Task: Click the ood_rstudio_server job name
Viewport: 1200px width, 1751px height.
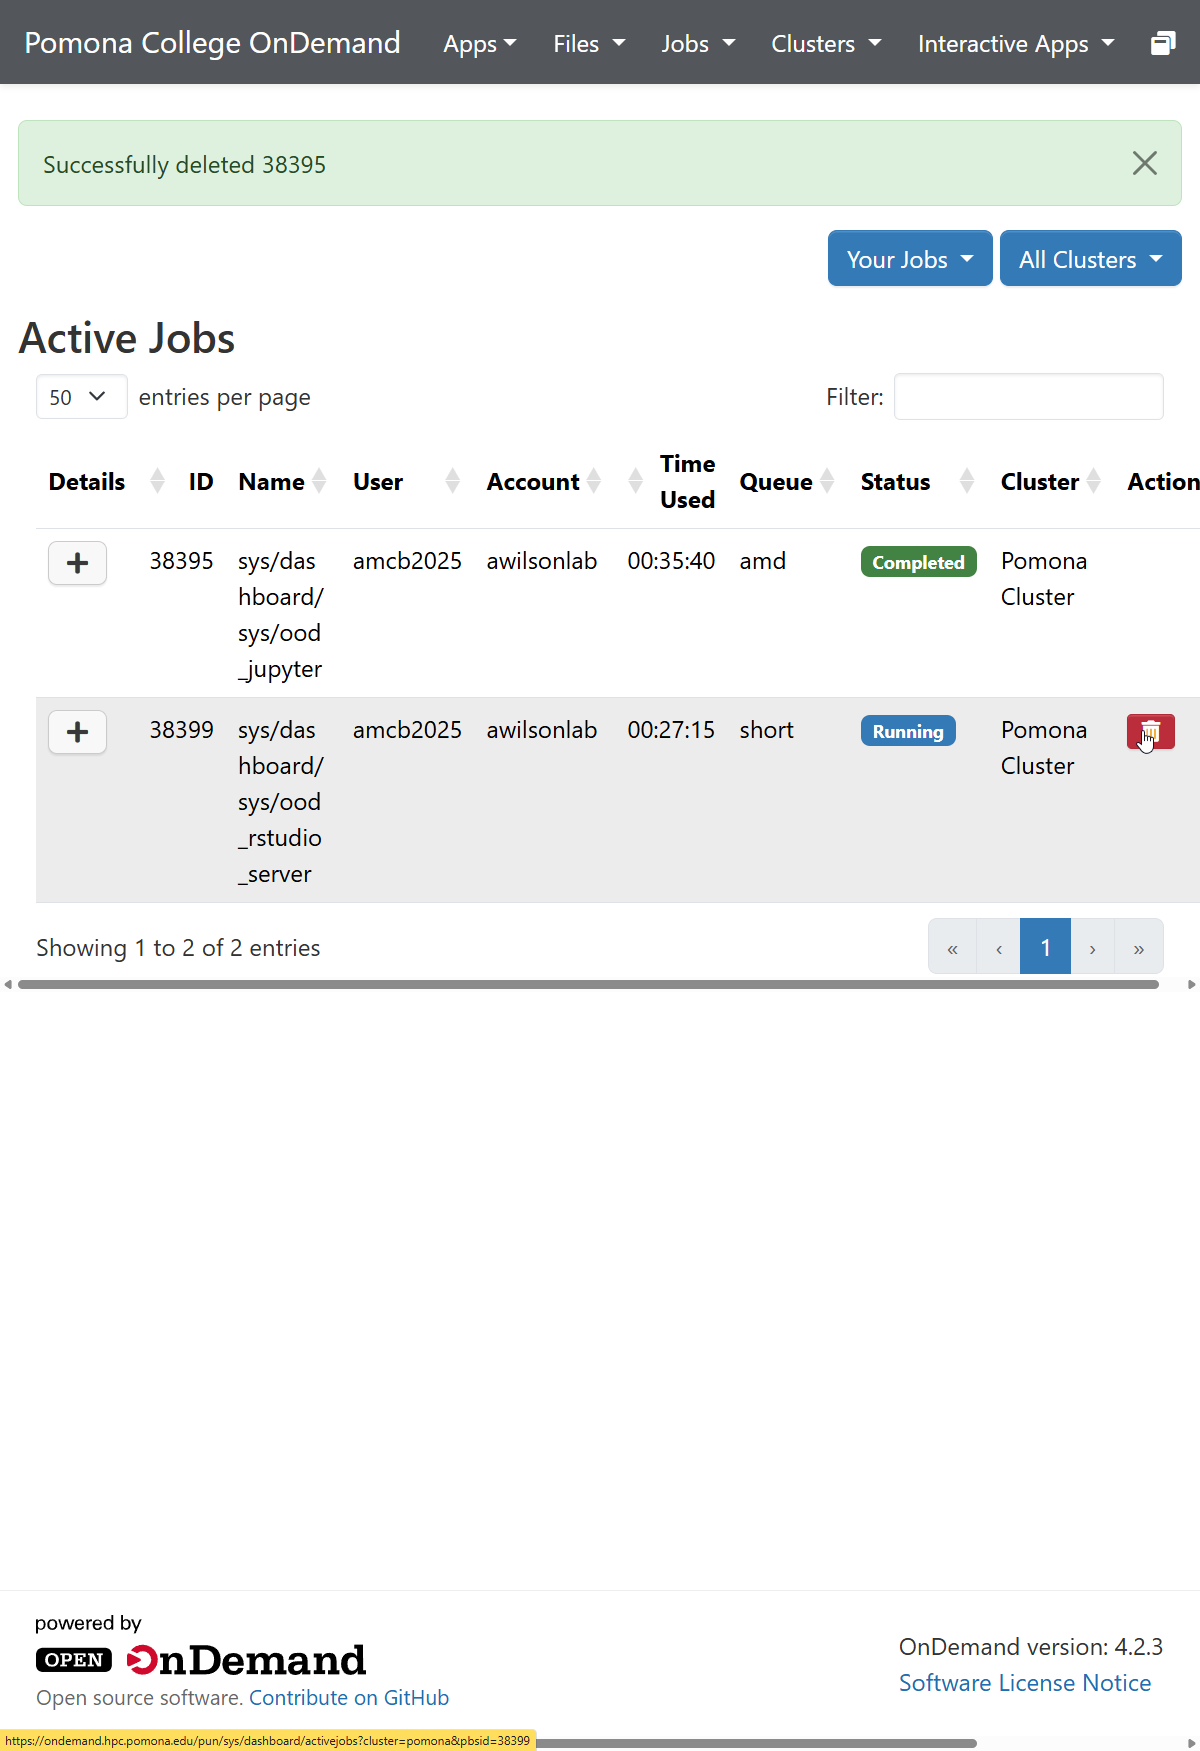Action: click(281, 802)
